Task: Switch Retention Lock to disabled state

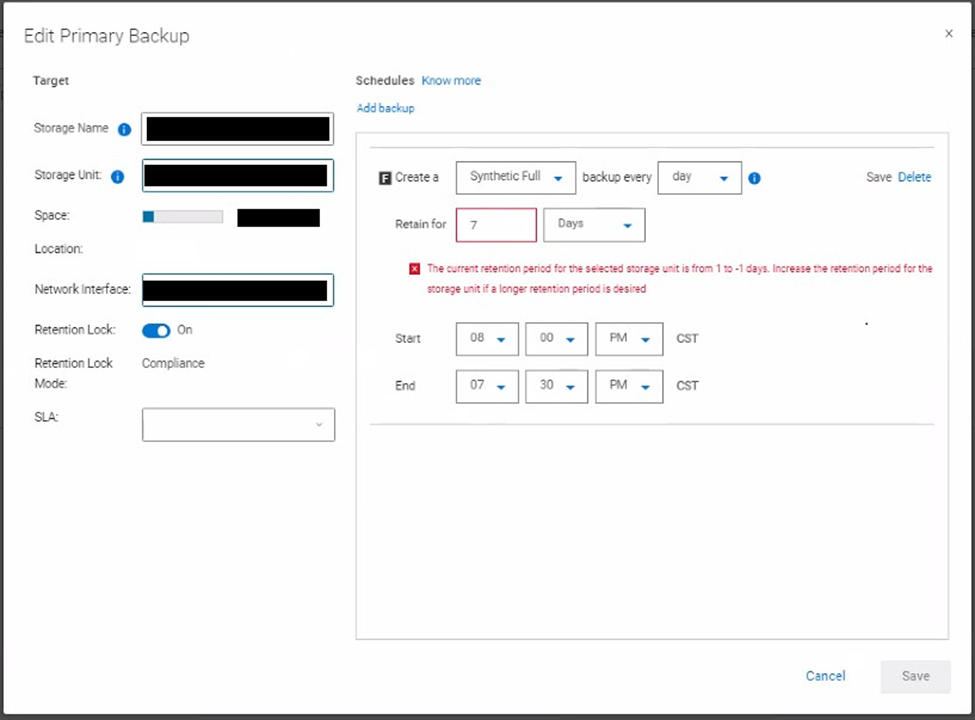Action: pyautogui.click(x=156, y=330)
